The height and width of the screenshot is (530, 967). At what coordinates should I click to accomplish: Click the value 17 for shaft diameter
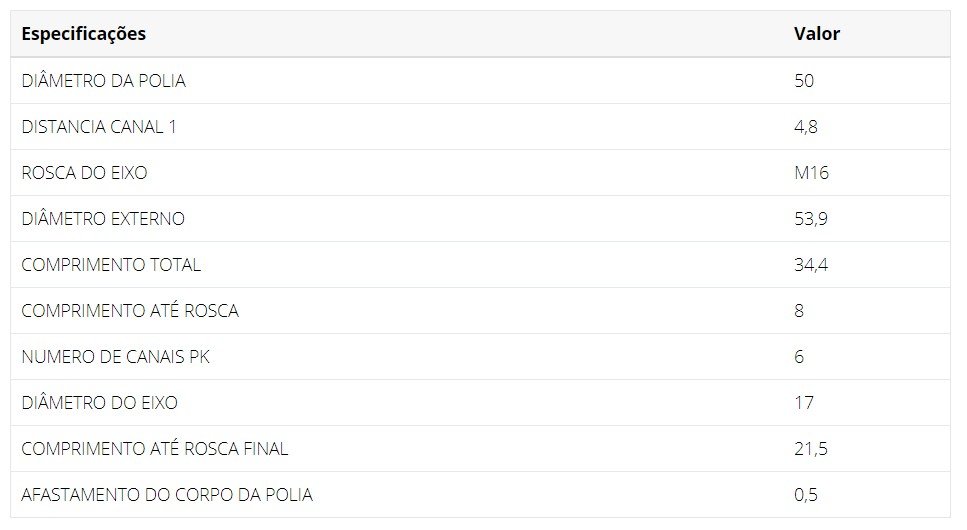point(804,403)
